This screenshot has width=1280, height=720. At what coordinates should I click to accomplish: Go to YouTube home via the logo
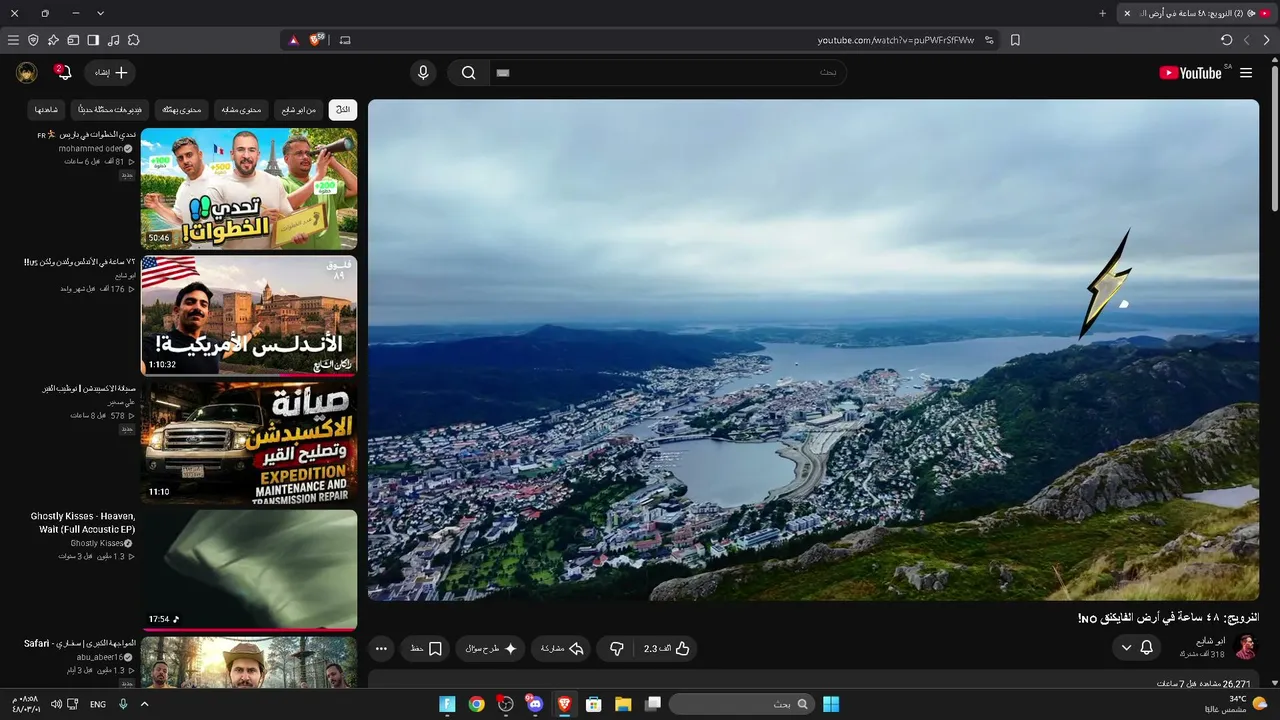pyautogui.click(x=1191, y=73)
